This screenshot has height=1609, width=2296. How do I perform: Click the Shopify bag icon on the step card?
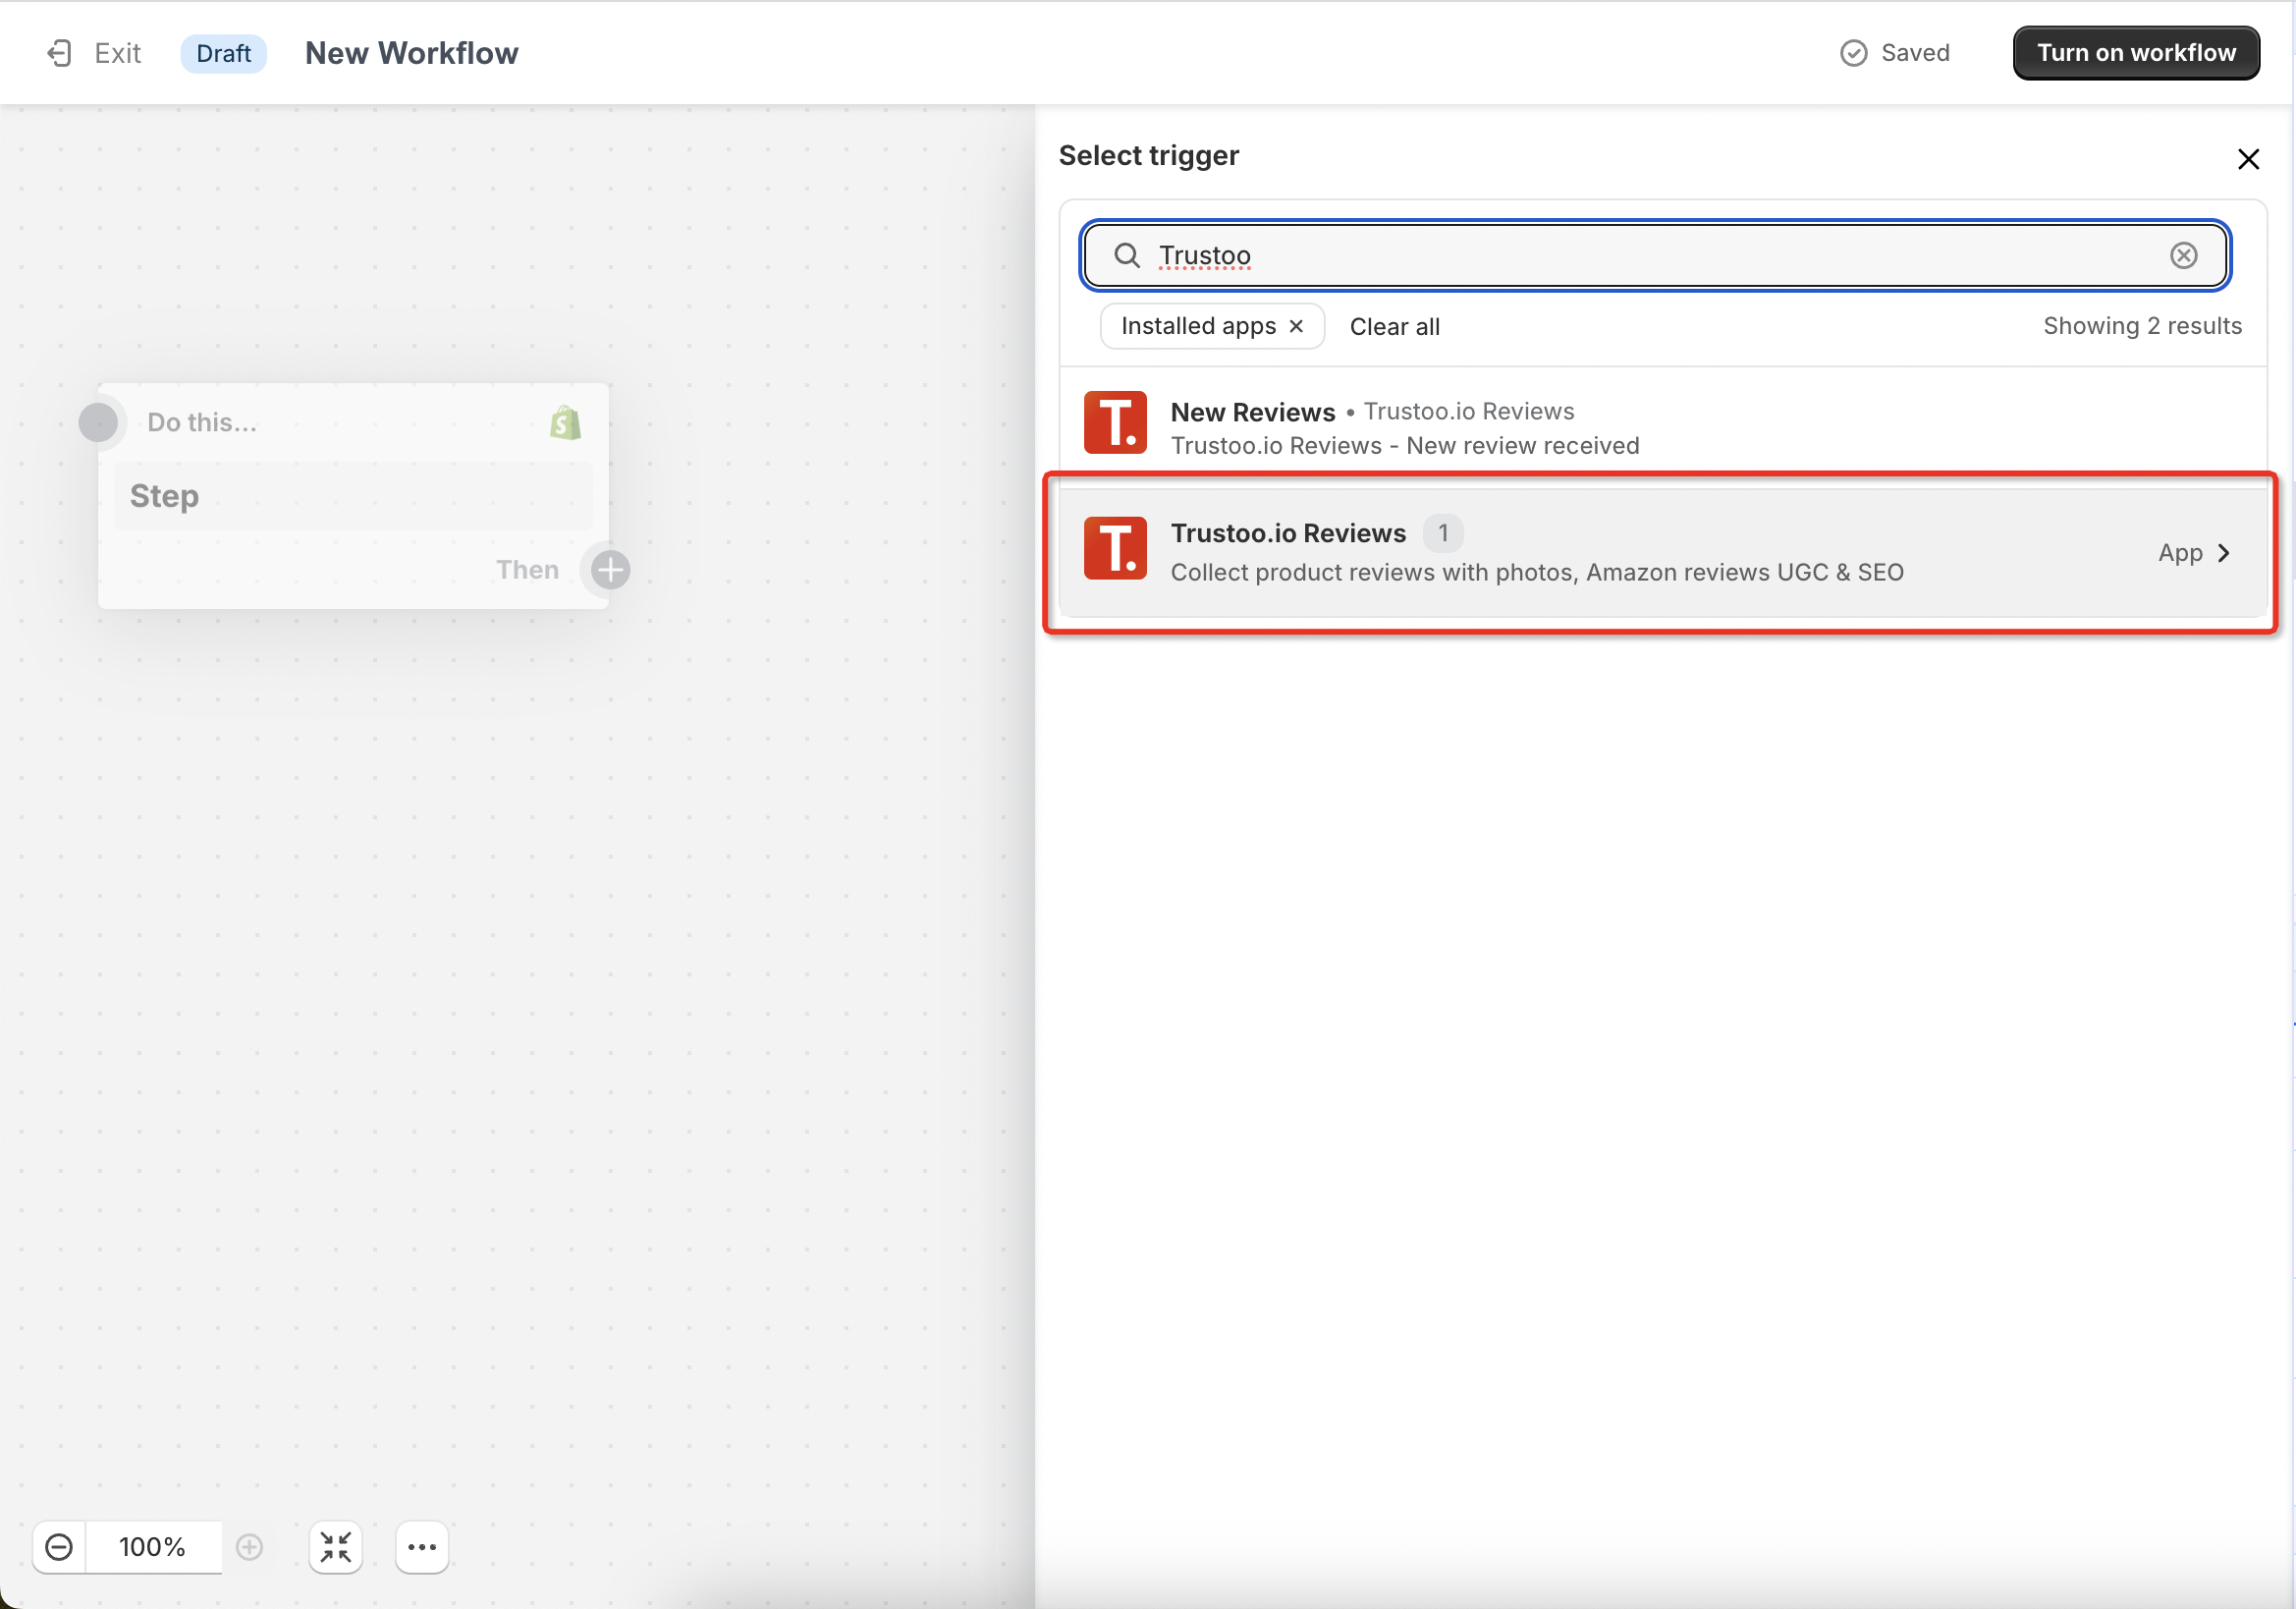click(x=565, y=423)
